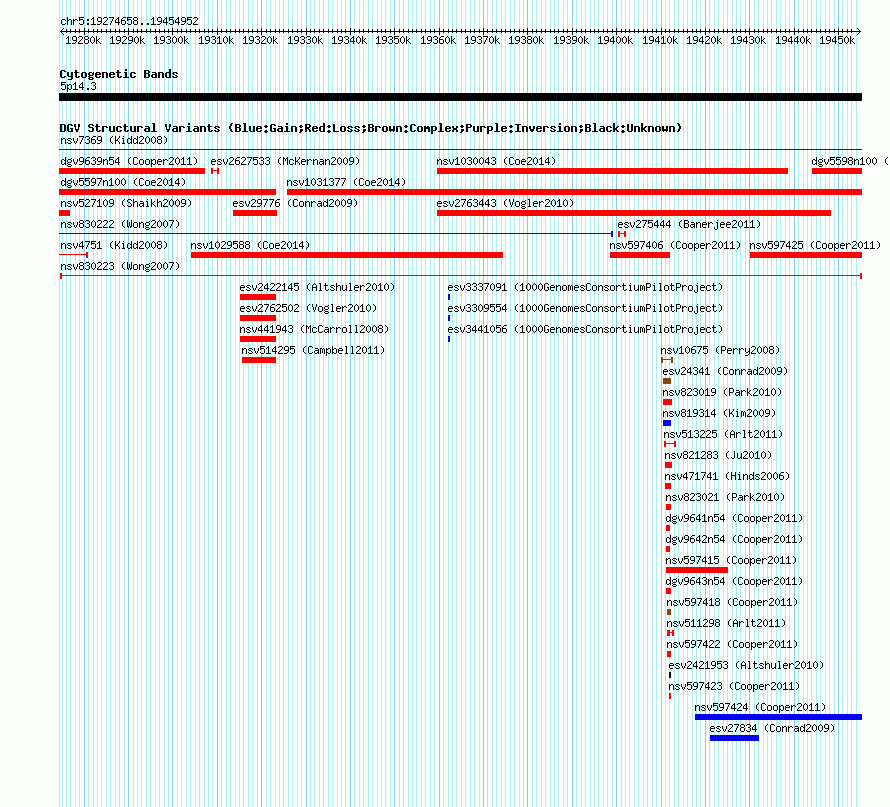Click the esv2627533 (McKernan2009) label
Viewport: 890px width, 807px height.
[x=285, y=161]
